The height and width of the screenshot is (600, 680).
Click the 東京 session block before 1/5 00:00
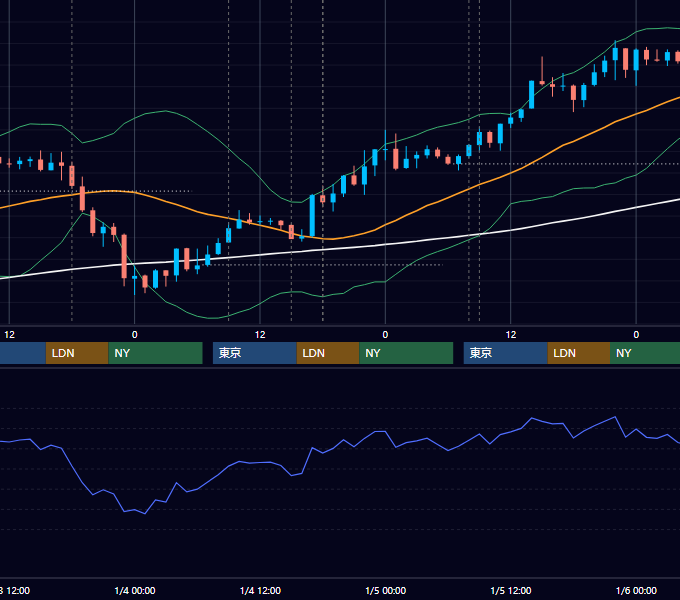(x=255, y=353)
